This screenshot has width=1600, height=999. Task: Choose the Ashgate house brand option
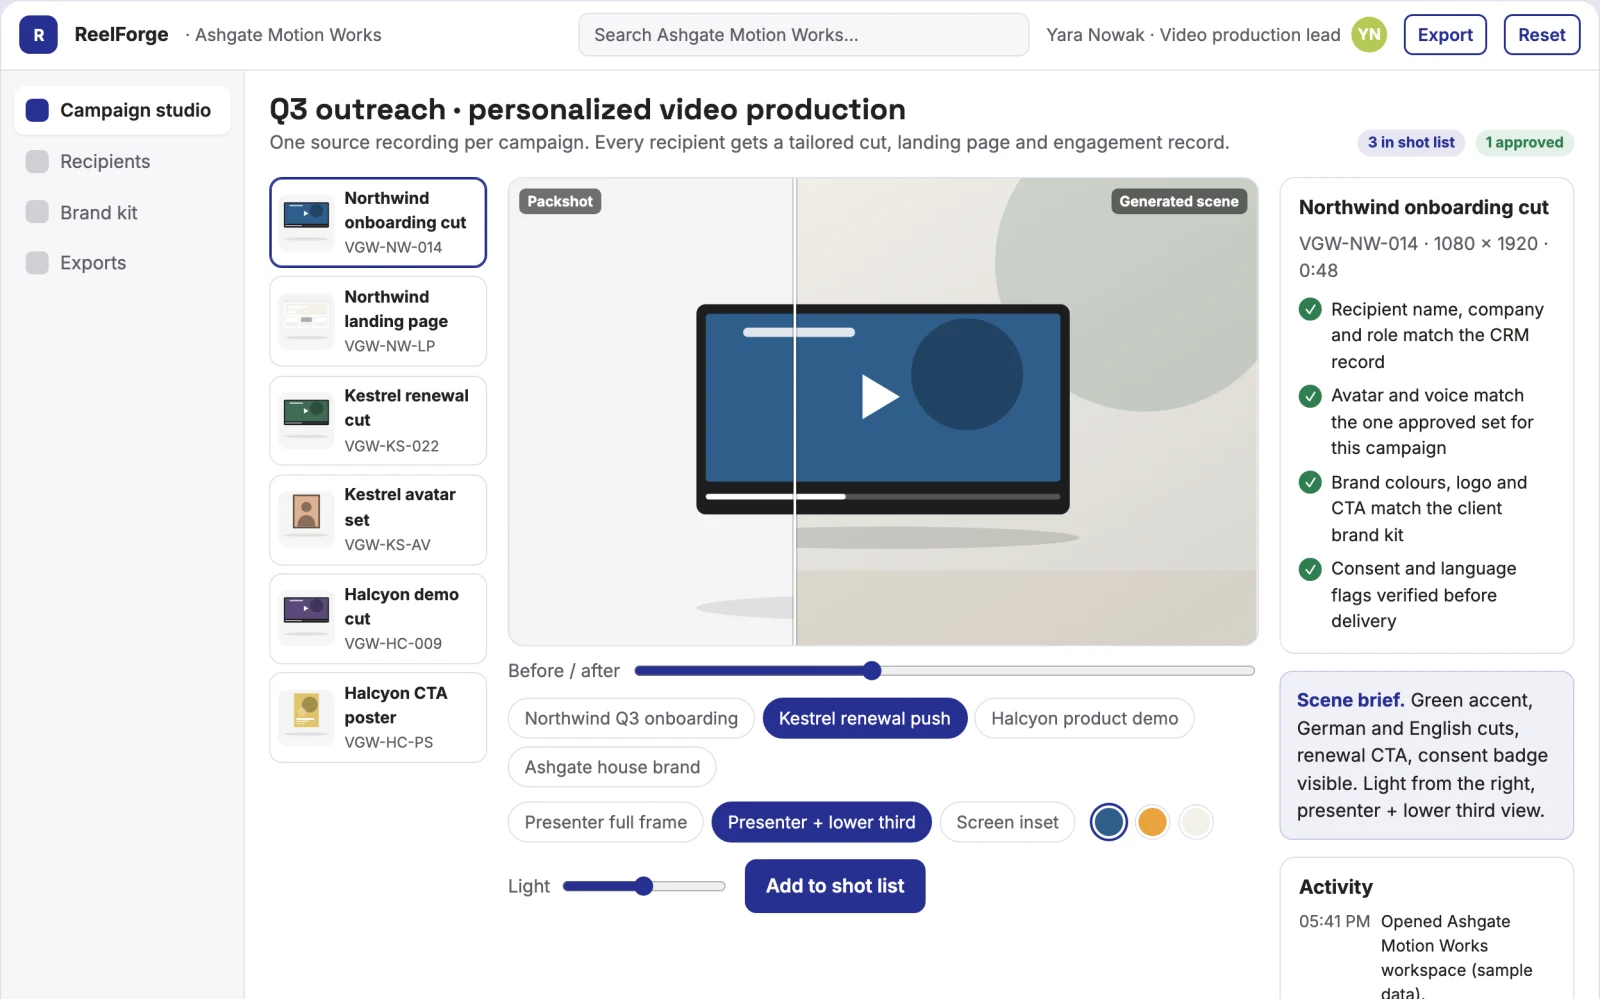(612, 767)
